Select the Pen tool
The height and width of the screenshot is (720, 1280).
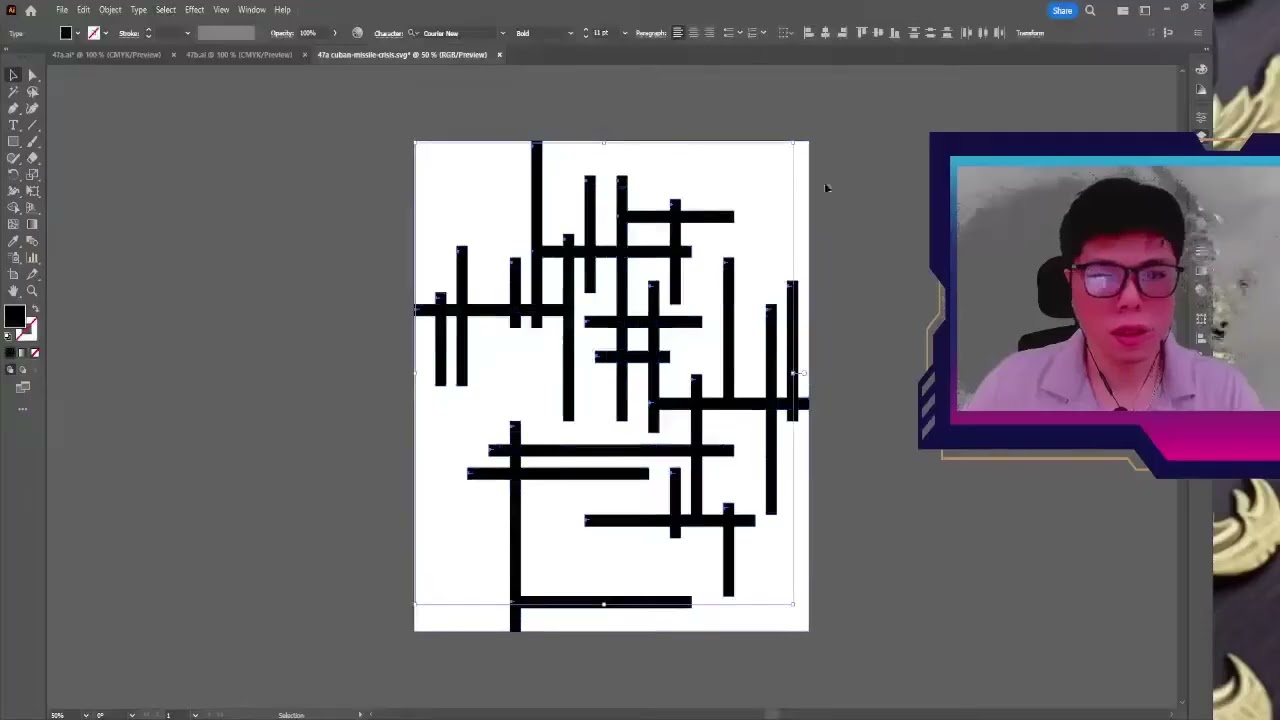tap(13, 108)
